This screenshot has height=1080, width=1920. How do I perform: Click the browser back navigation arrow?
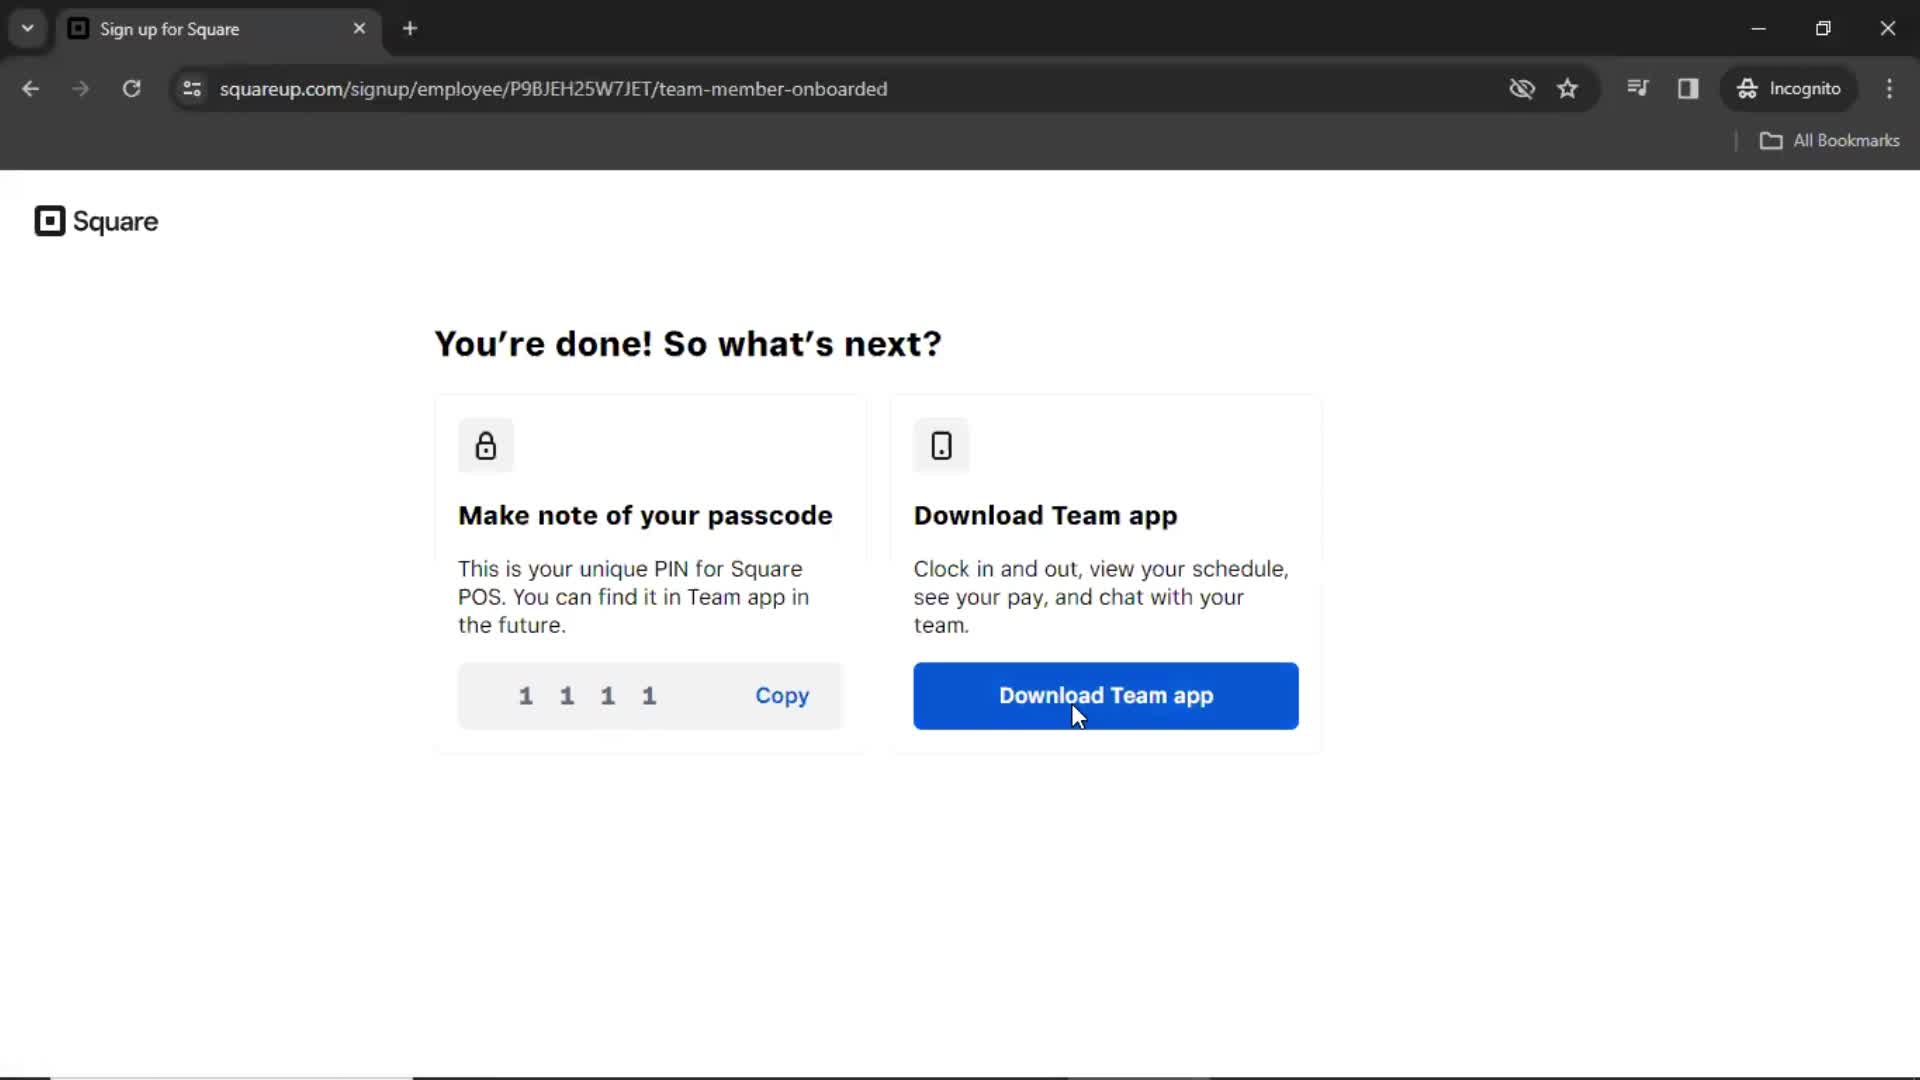click(32, 88)
